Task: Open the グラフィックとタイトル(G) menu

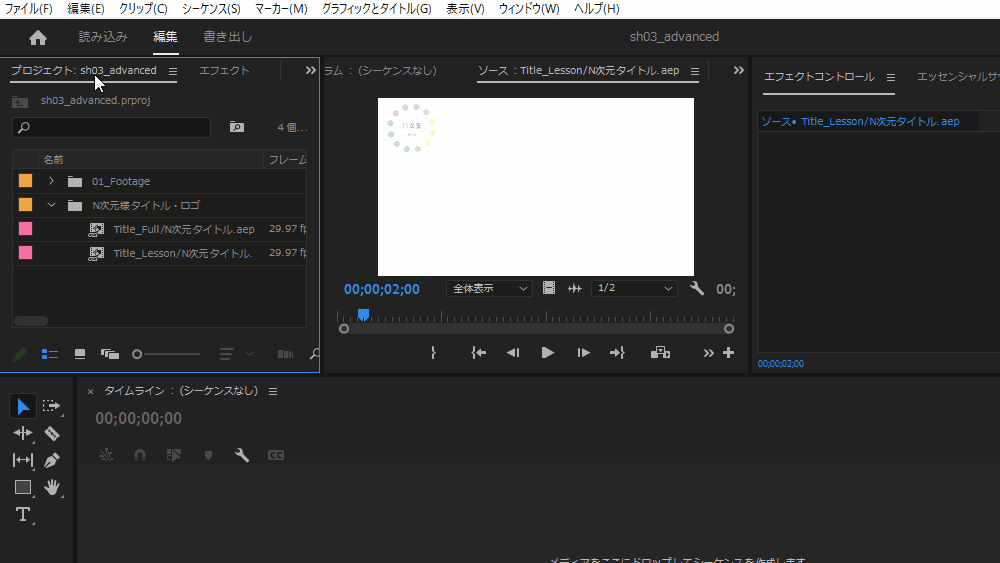Action: 376,9
